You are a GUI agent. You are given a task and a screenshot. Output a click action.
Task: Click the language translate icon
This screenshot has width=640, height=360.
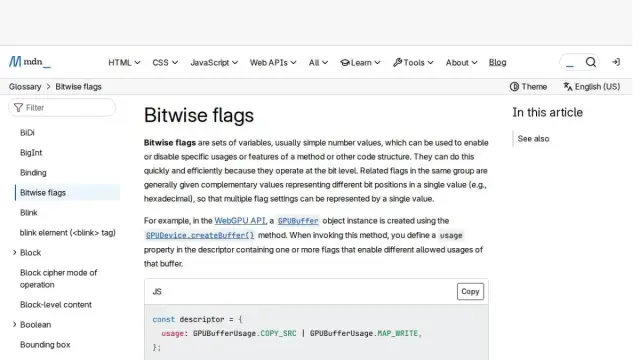pyautogui.click(x=568, y=87)
